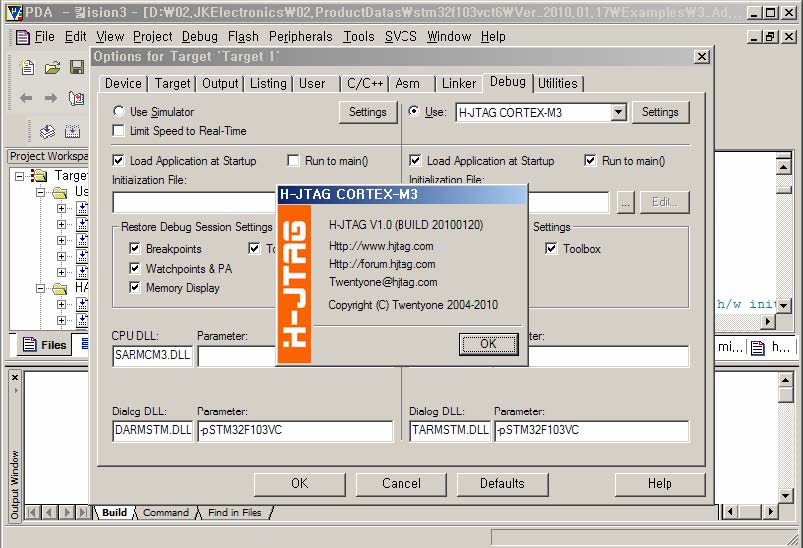This screenshot has width=803, height=548.
Task: Open the Peripherals menu
Action: pos(301,37)
